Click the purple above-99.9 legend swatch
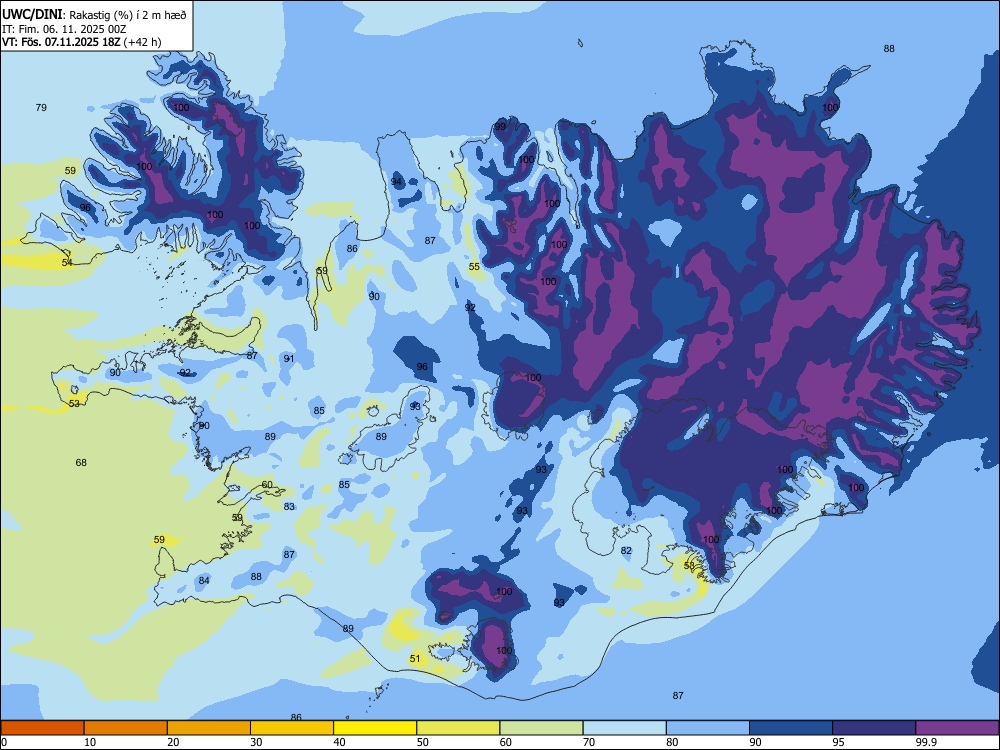 tap(957, 728)
